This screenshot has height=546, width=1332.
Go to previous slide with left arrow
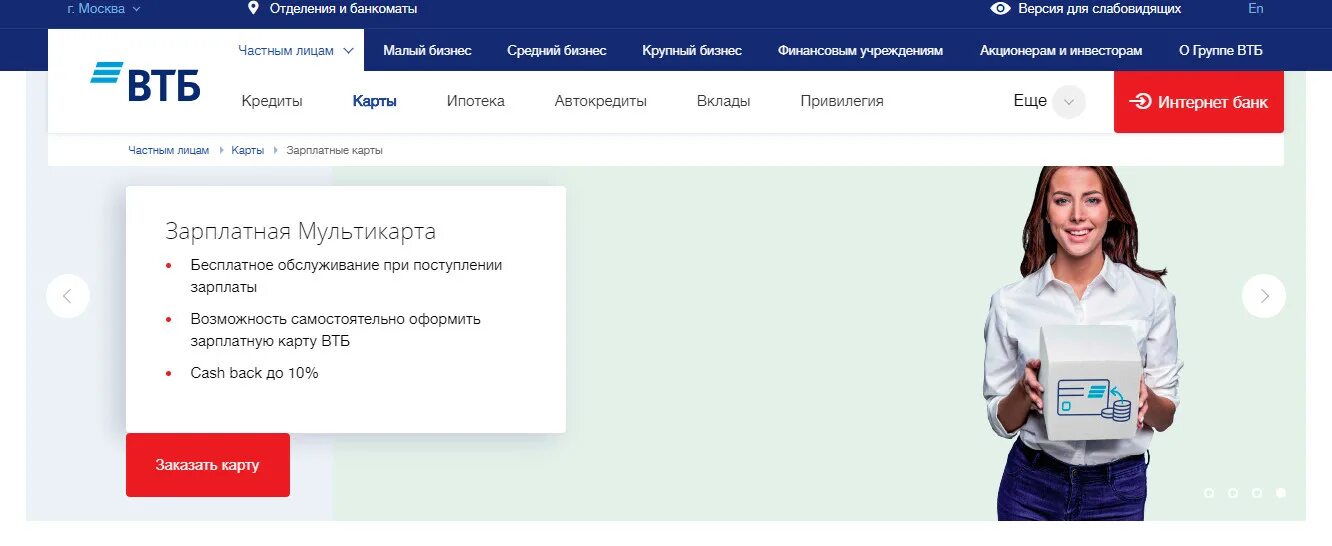68,296
